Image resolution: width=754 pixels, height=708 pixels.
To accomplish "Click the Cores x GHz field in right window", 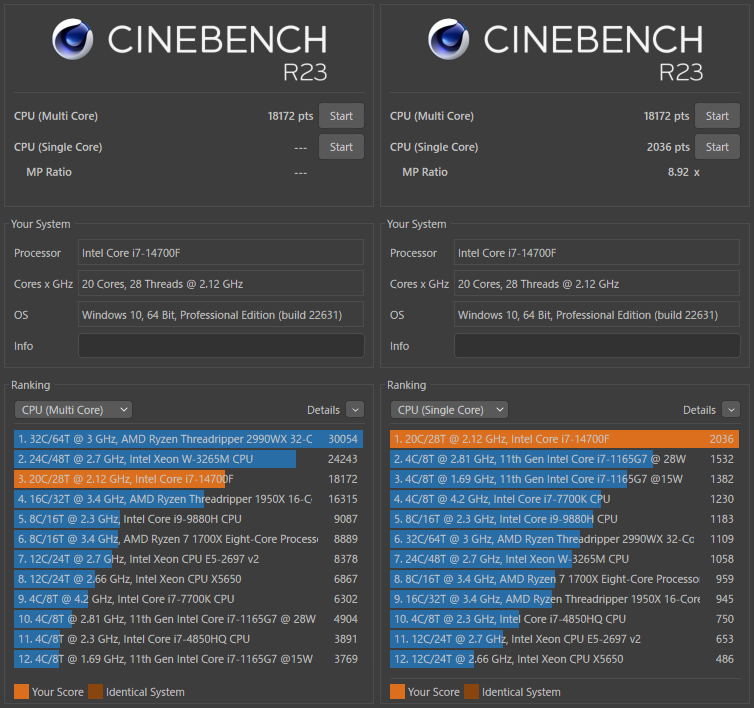I will click(597, 284).
